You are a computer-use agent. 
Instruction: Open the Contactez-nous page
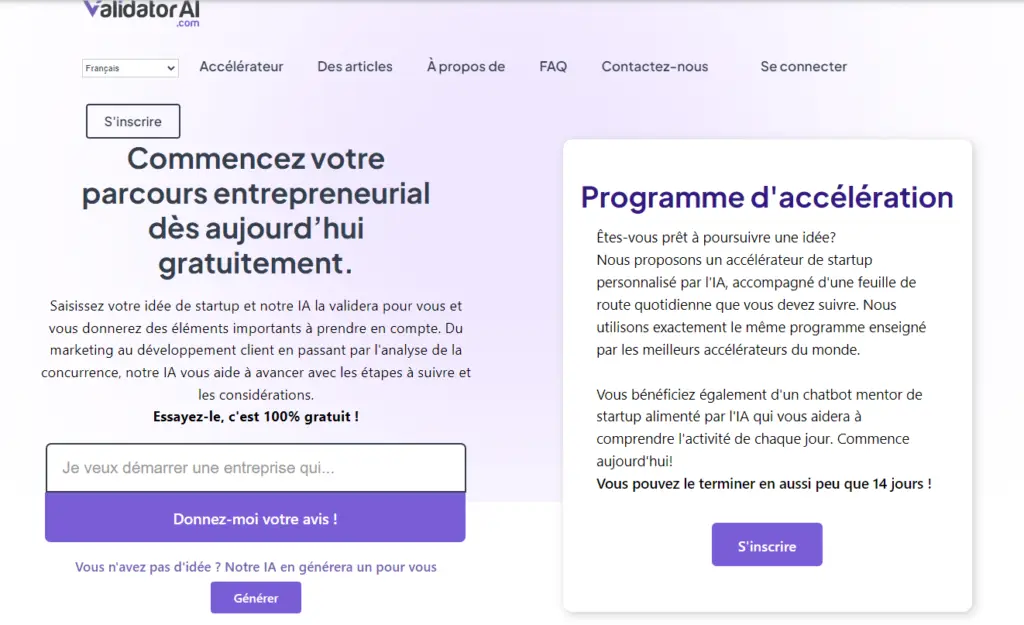[654, 67]
